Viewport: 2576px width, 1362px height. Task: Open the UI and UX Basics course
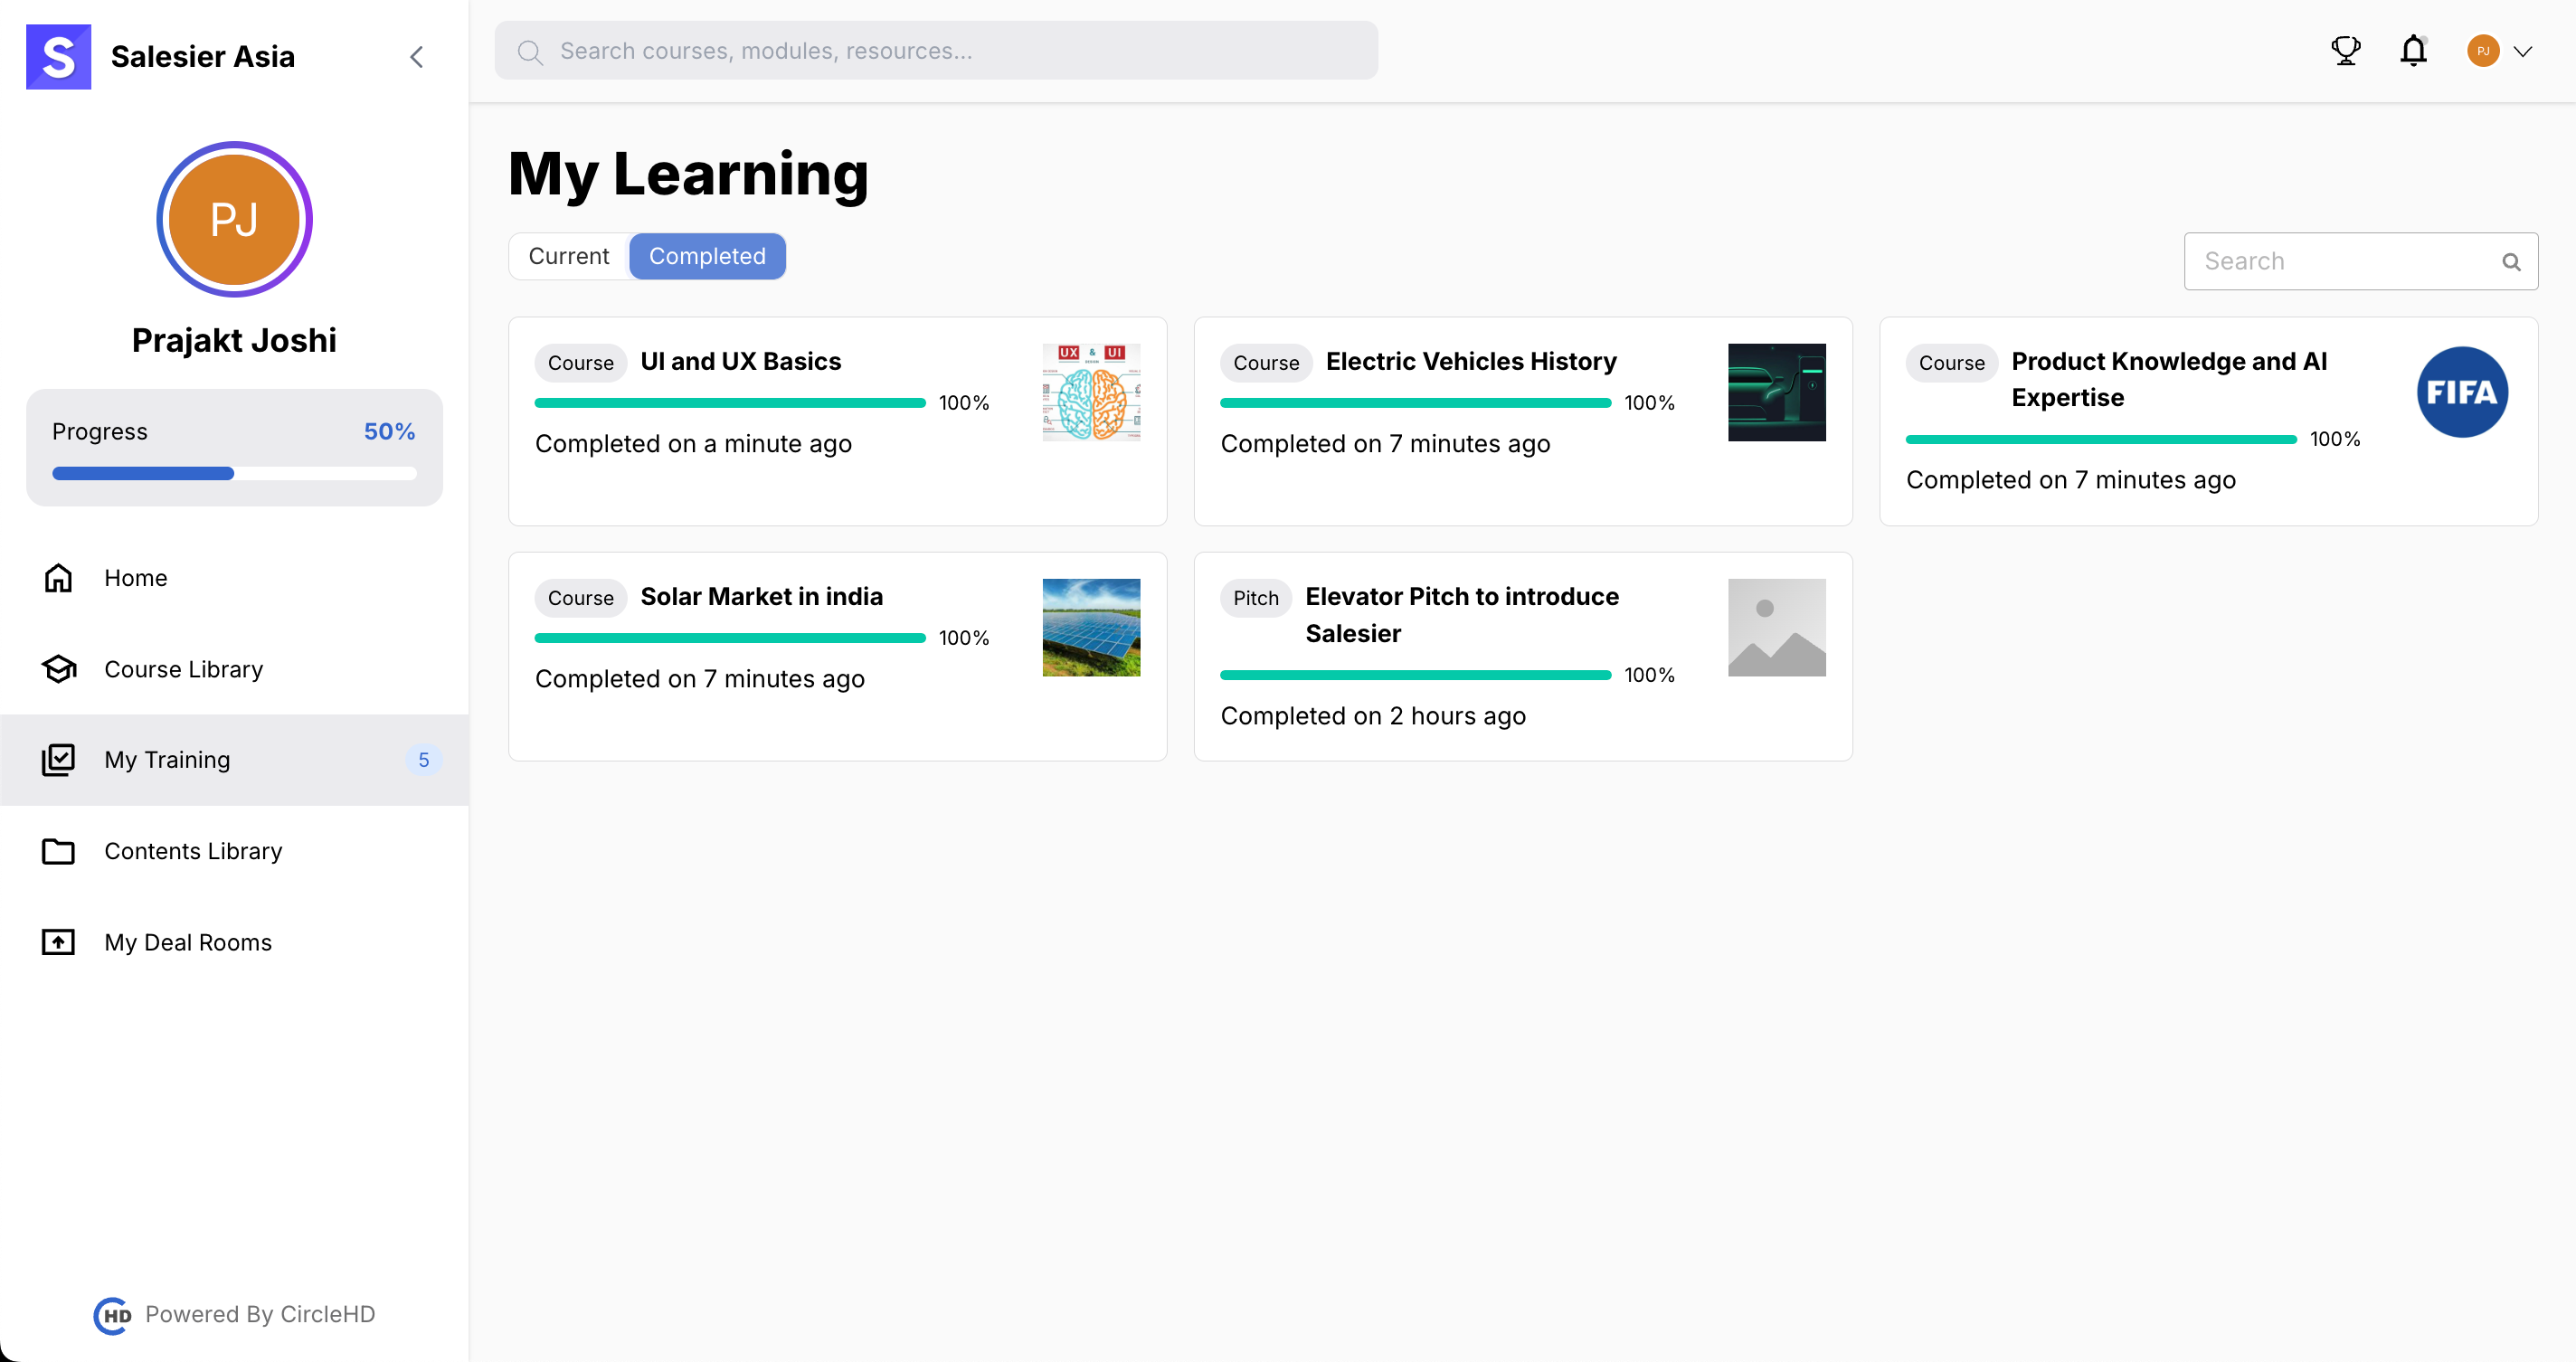click(x=740, y=361)
